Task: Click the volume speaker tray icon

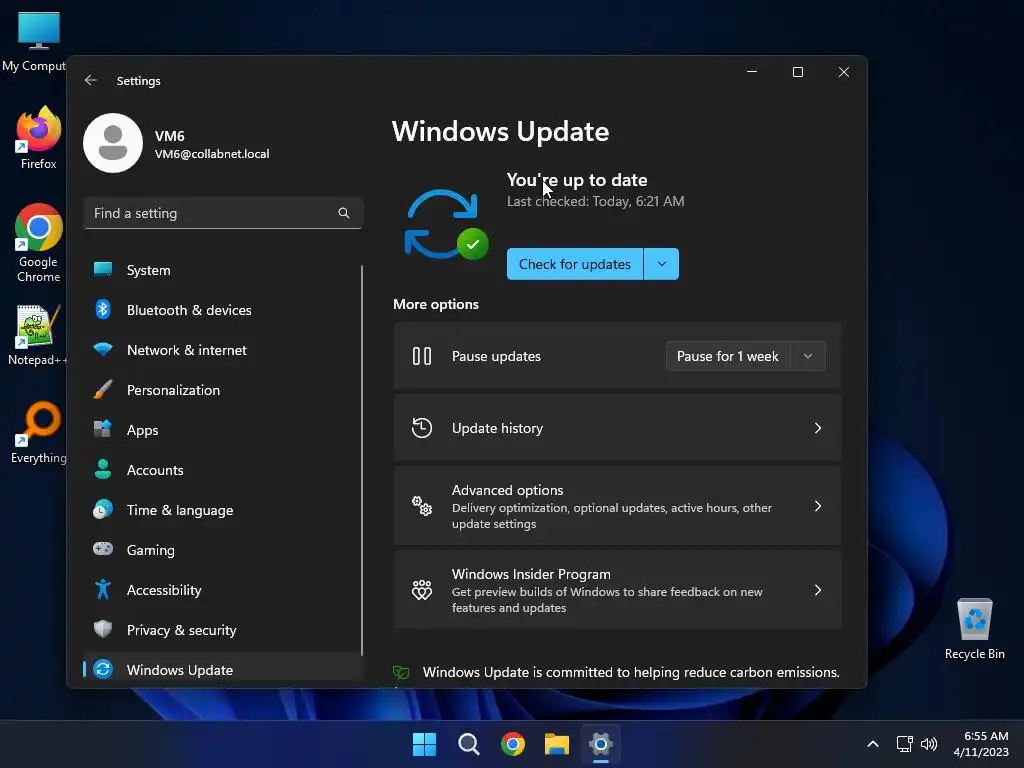Action: [x=929, y=744]
